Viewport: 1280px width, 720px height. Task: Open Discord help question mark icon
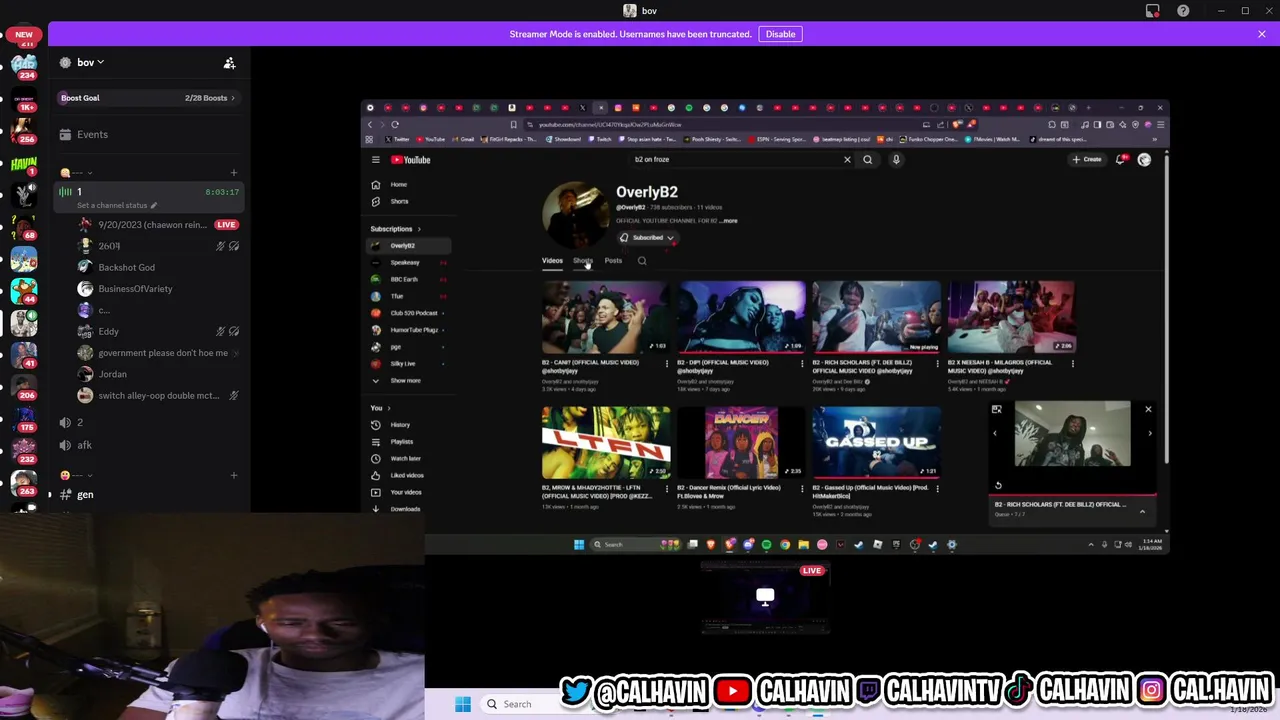(1183, 11)
